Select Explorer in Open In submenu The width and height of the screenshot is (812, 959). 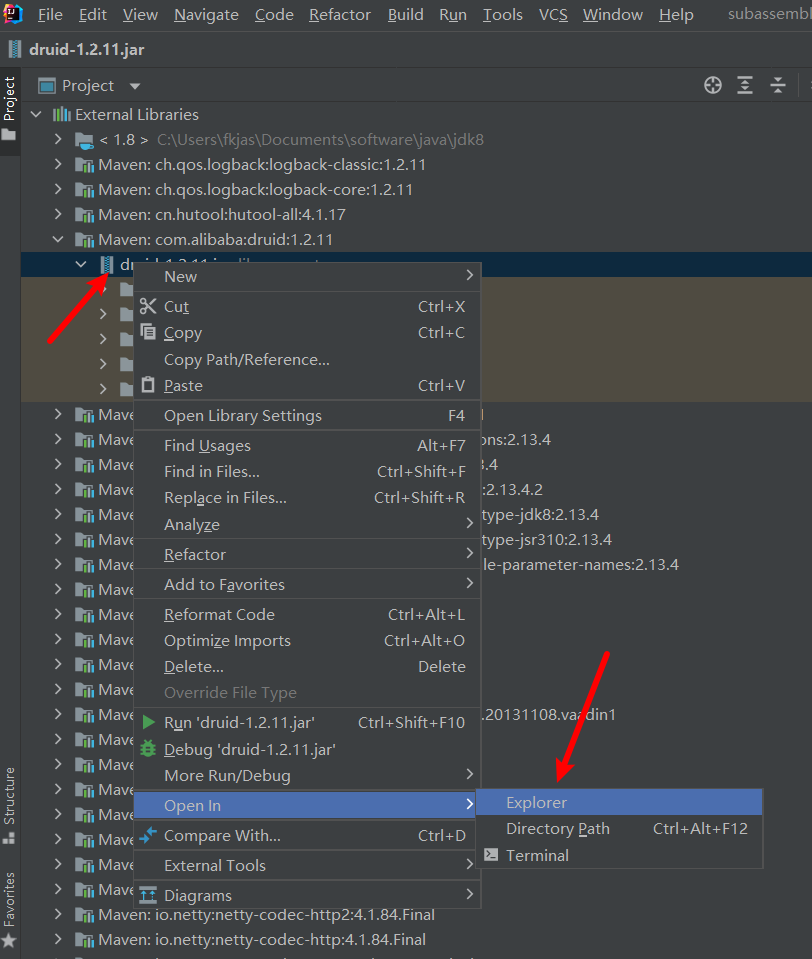619,802
